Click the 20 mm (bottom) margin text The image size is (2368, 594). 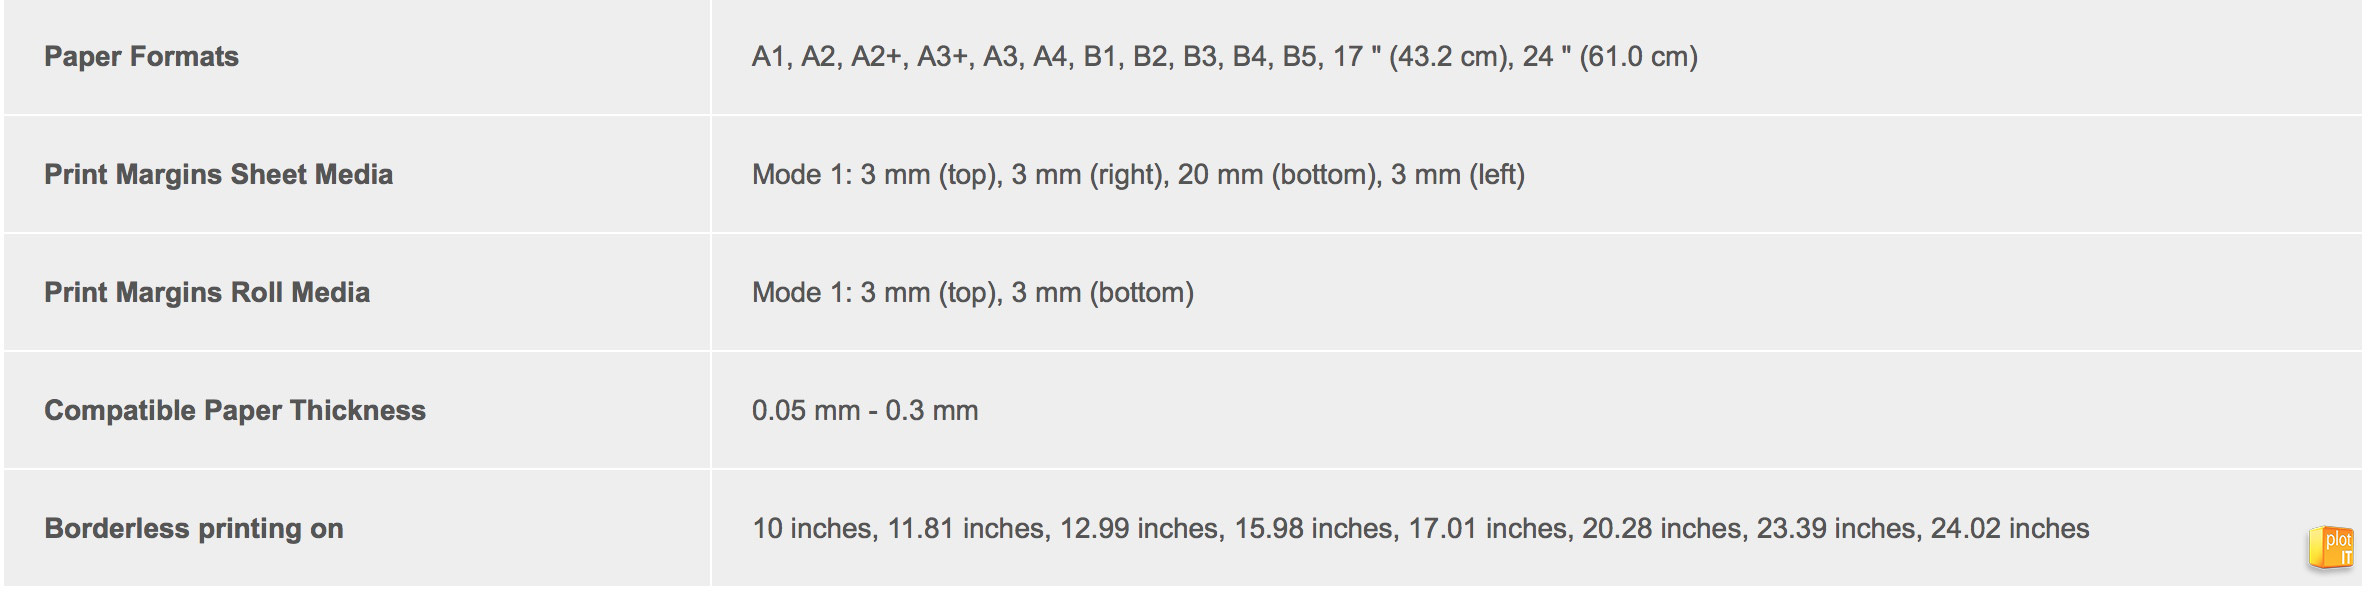click(1277, 175)
